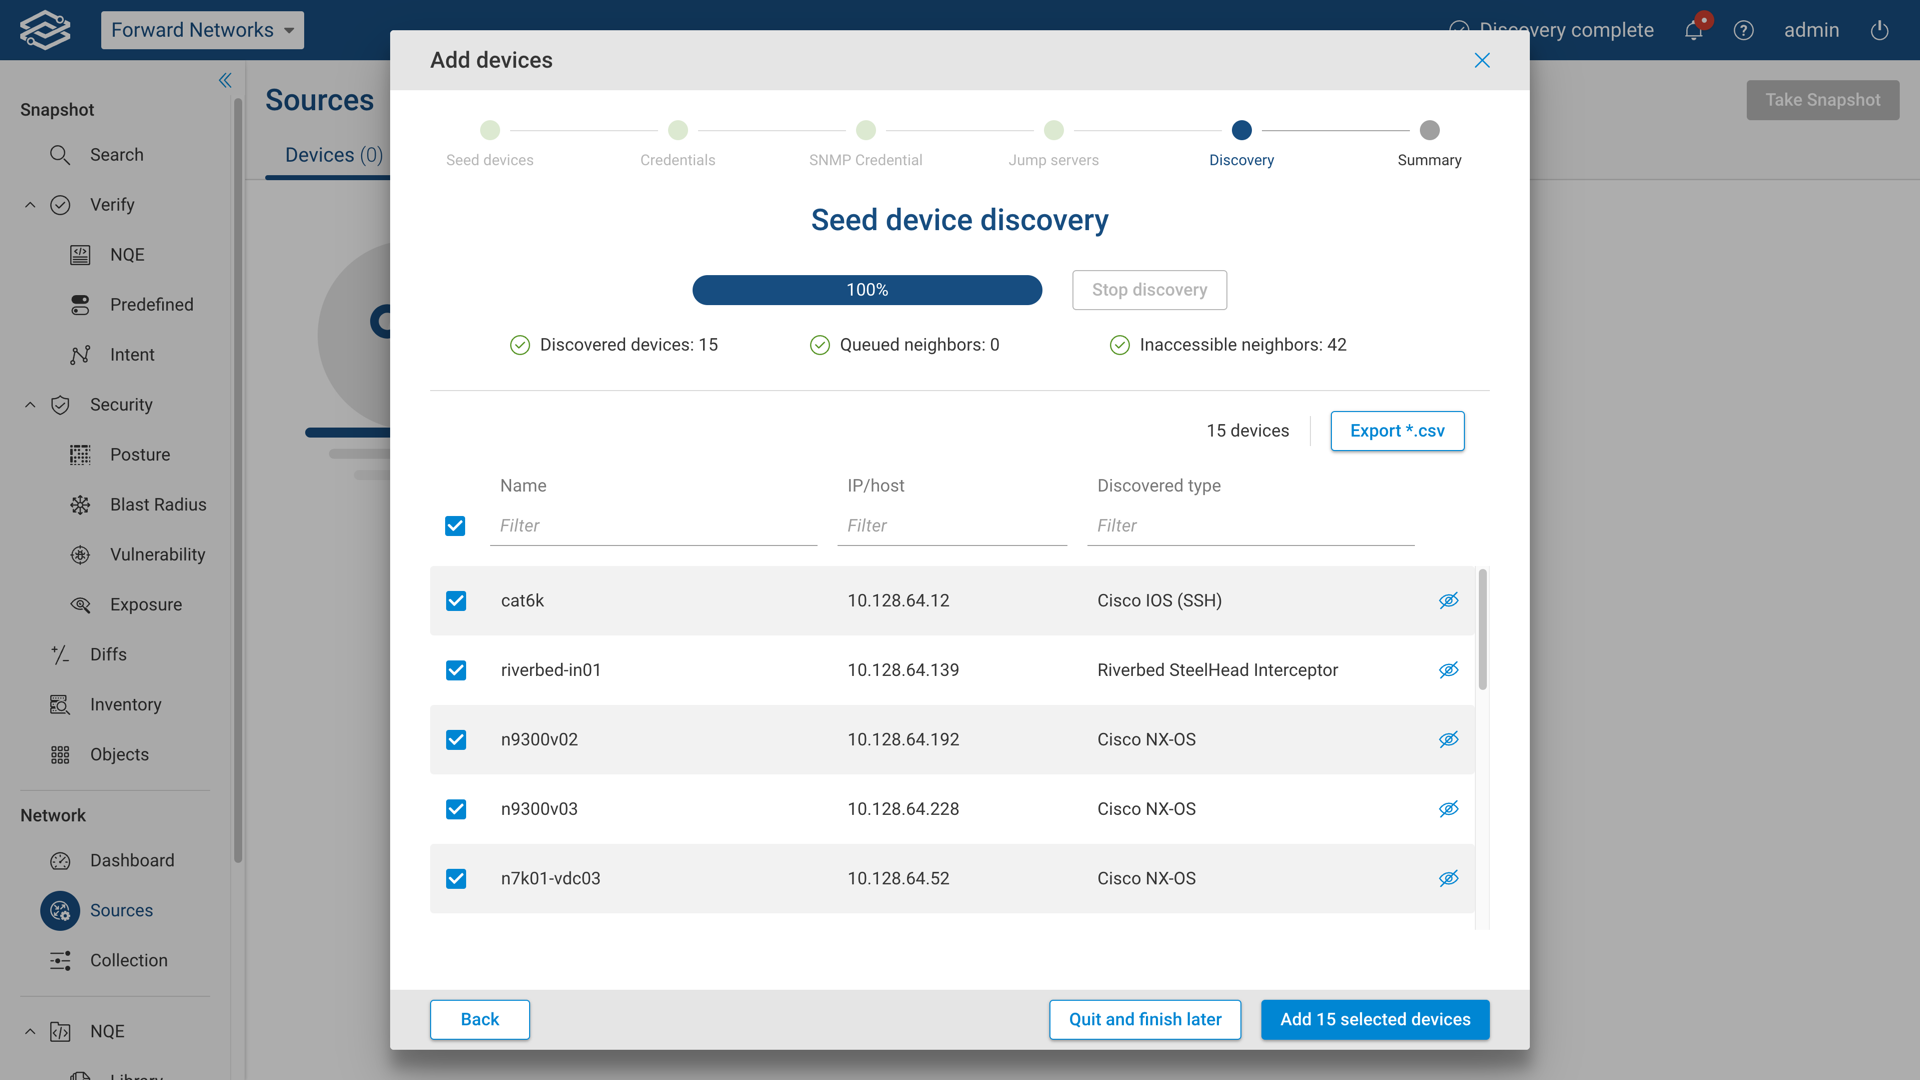Uncheck the cat6k device checkbox
1920x1080 pixels.
coord(456,600)
